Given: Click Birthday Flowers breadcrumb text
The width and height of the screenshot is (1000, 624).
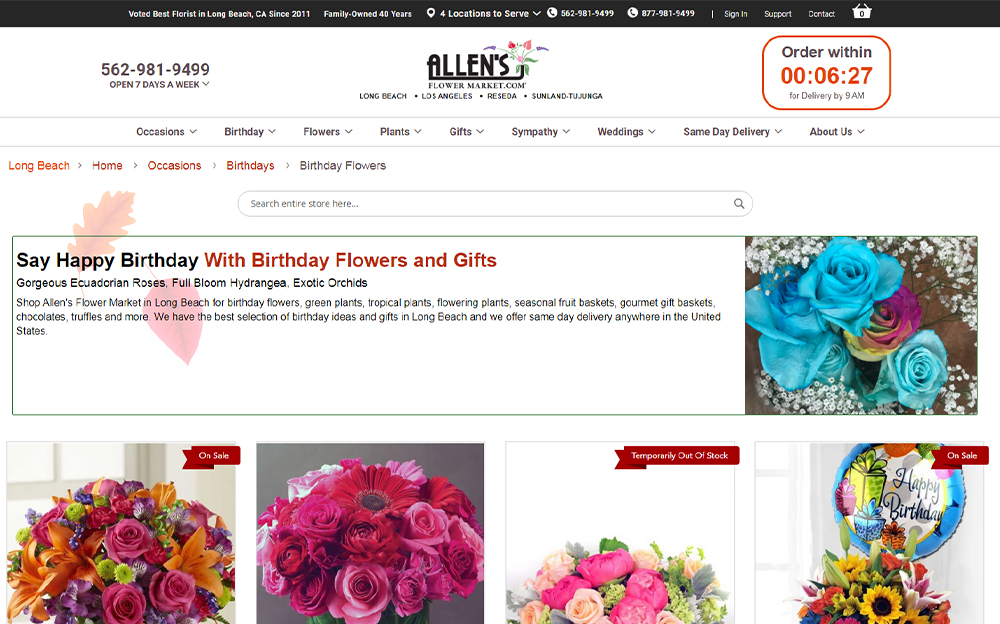Looking at the screenshot, I should [342, 165].
